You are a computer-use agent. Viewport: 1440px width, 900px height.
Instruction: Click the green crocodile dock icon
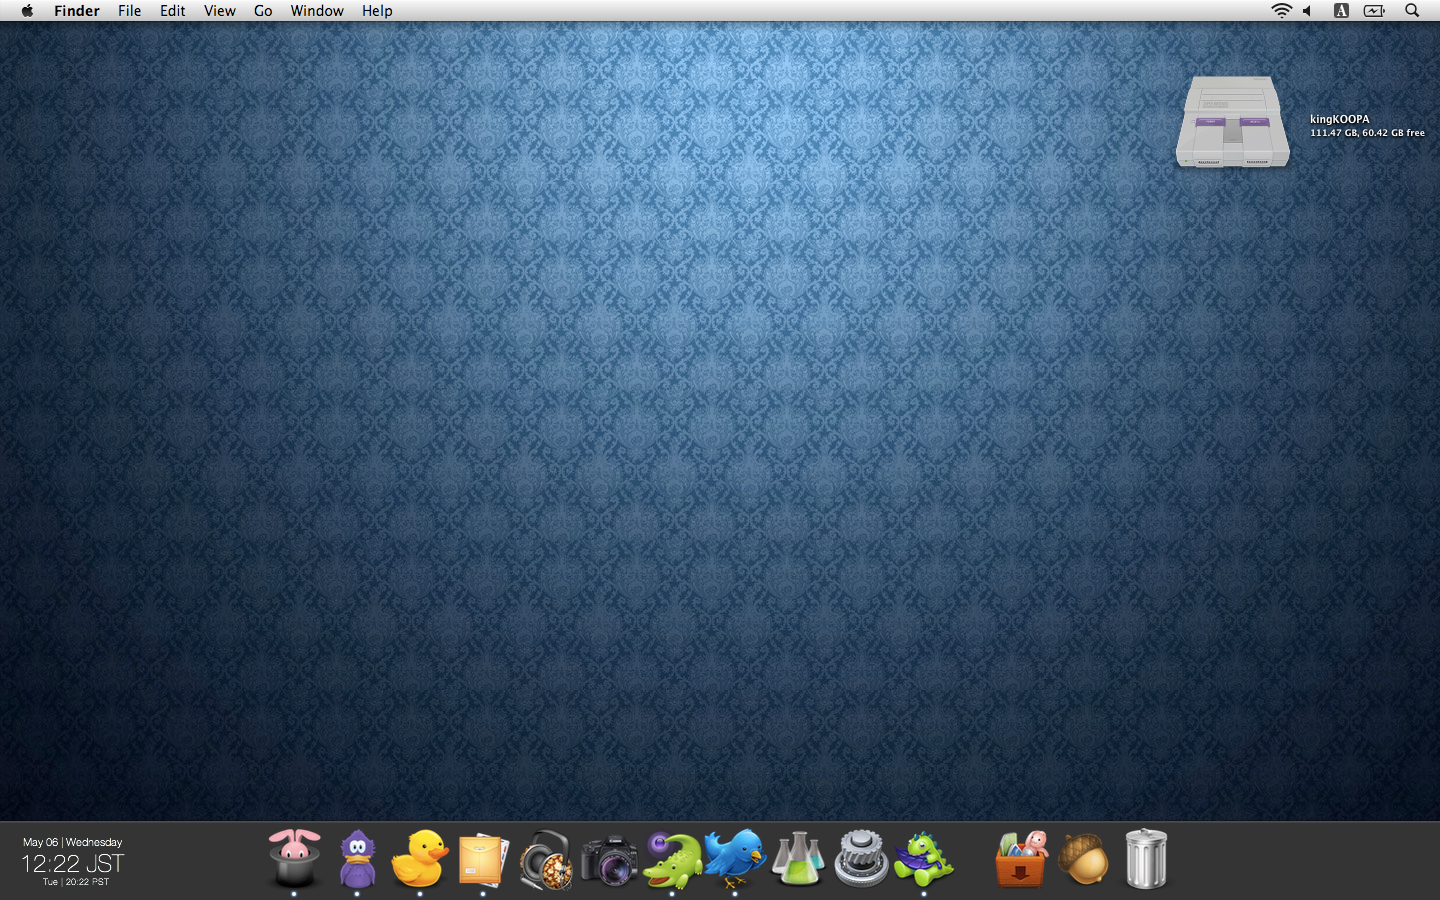672,859
